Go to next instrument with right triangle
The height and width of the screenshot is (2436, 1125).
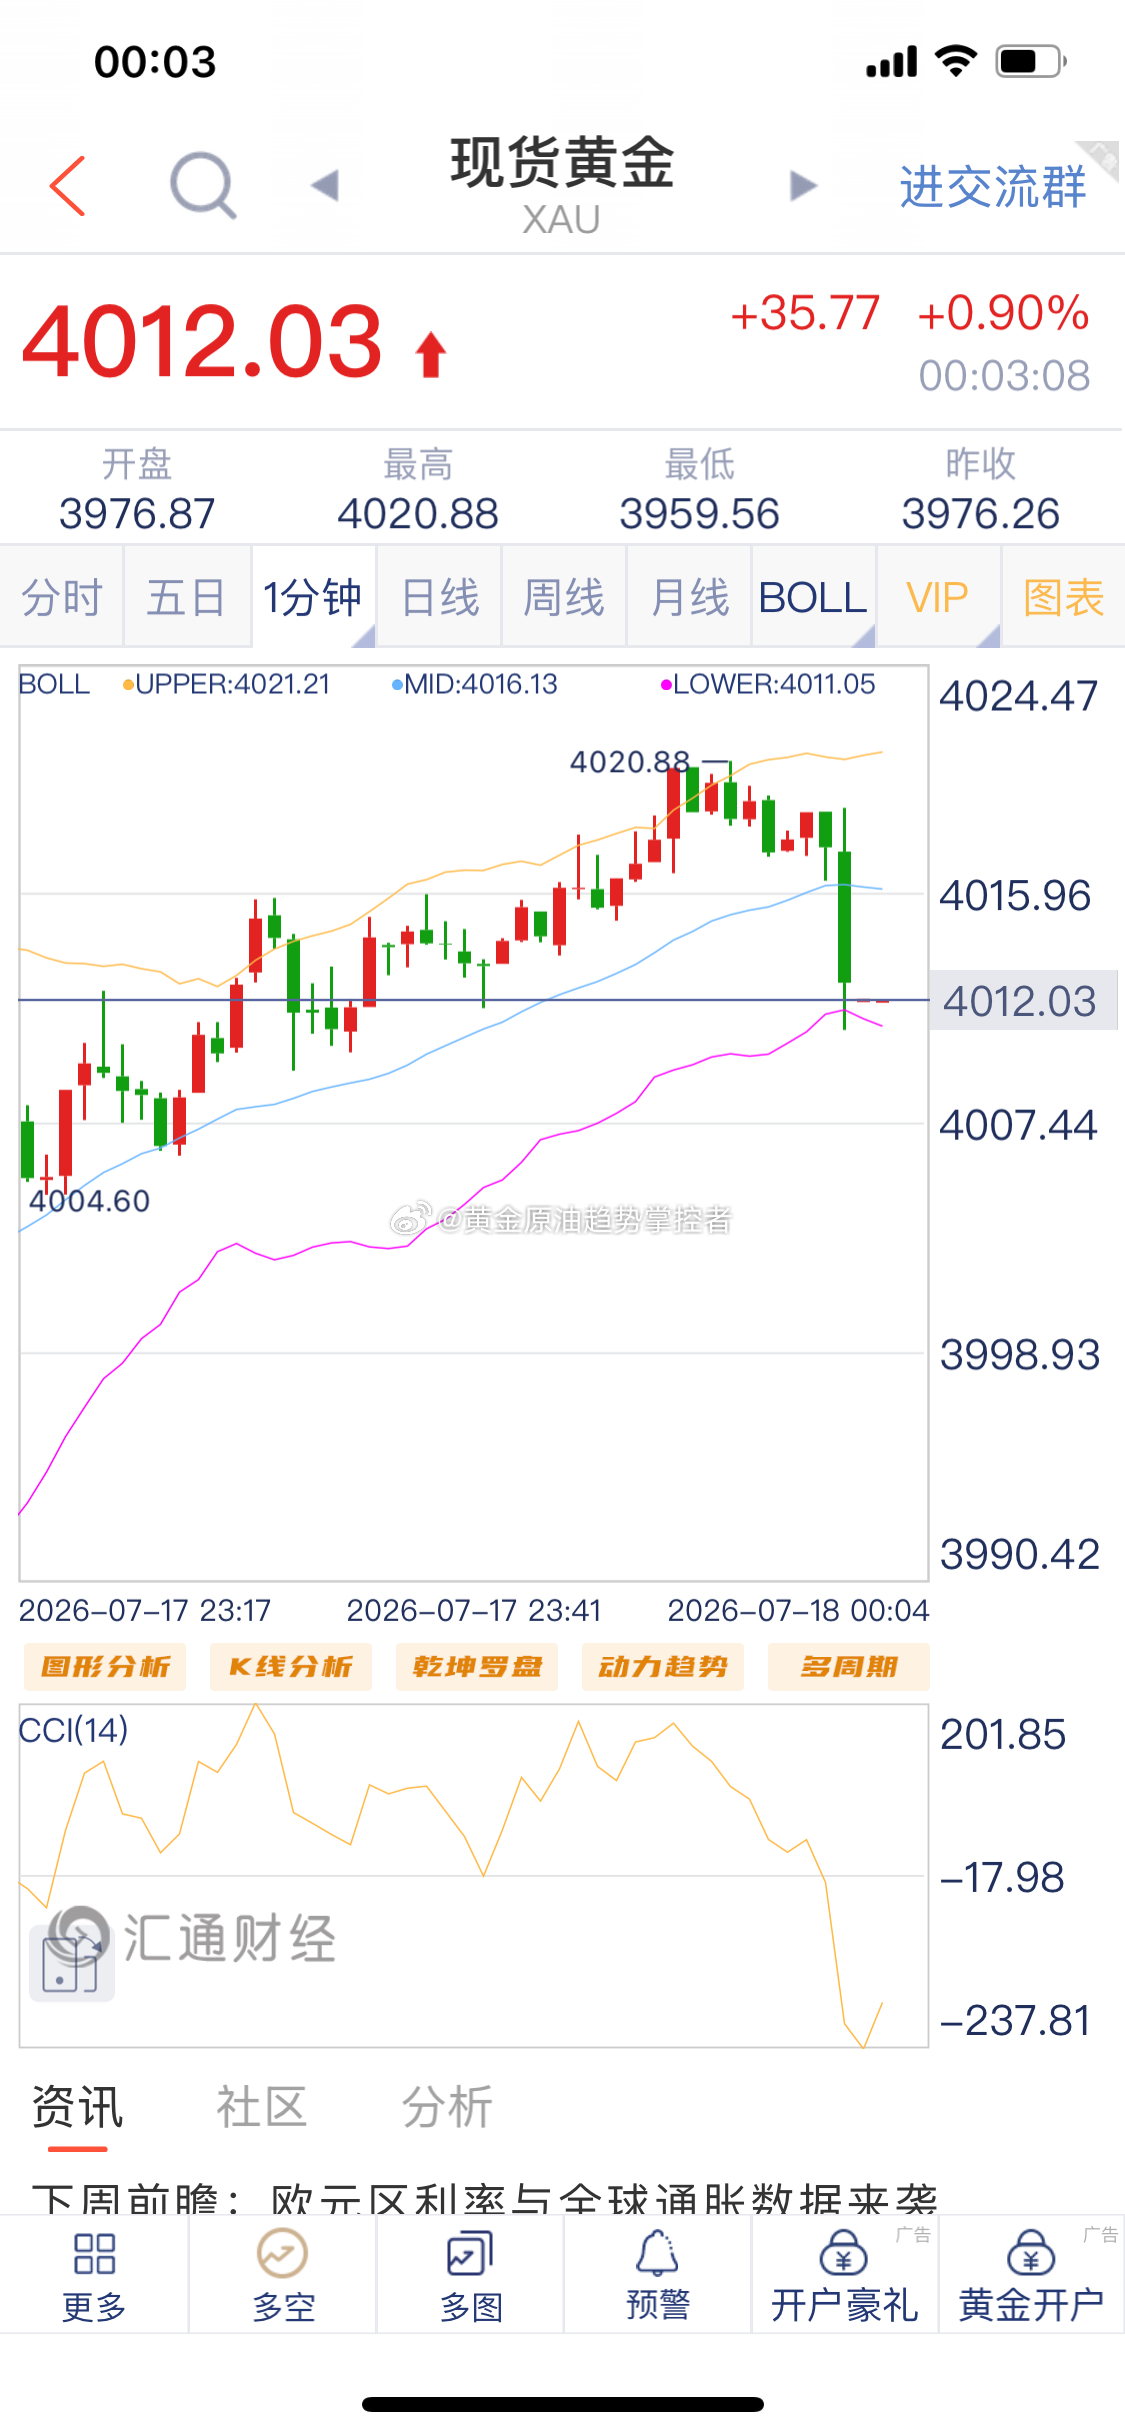pos(803,185)
